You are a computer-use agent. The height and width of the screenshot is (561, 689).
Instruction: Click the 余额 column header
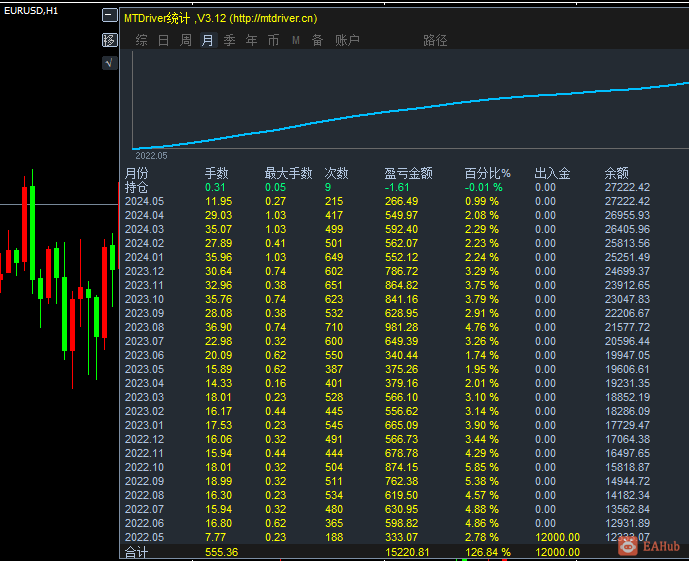pyautogui.click(x=616, y=173)
